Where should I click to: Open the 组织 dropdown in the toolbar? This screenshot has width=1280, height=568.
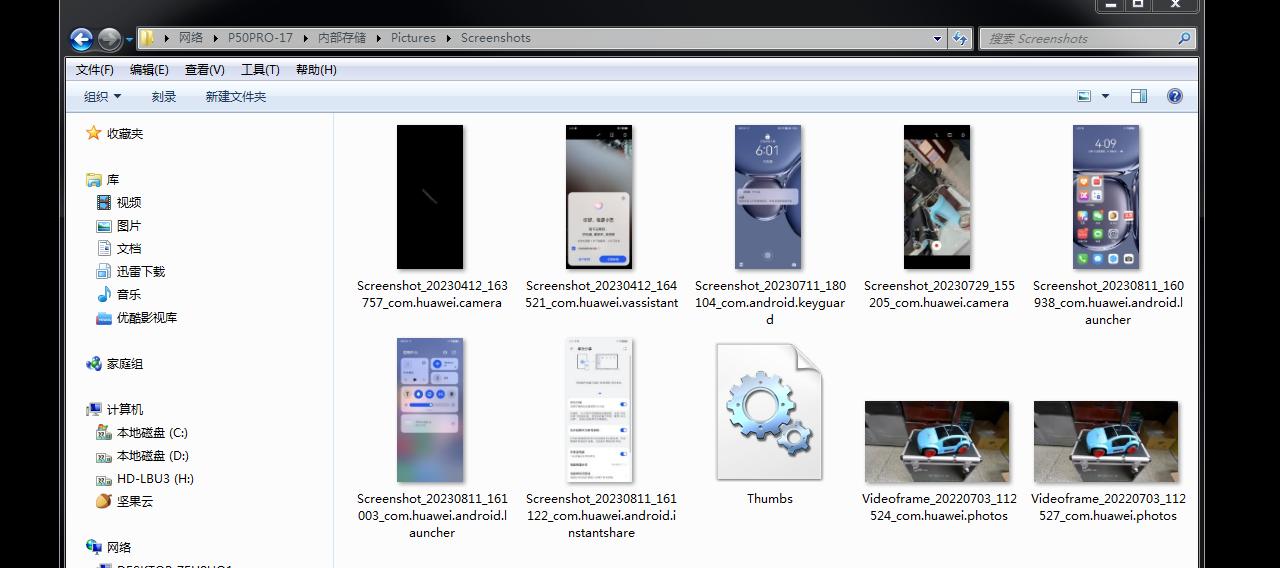point(102,97)
